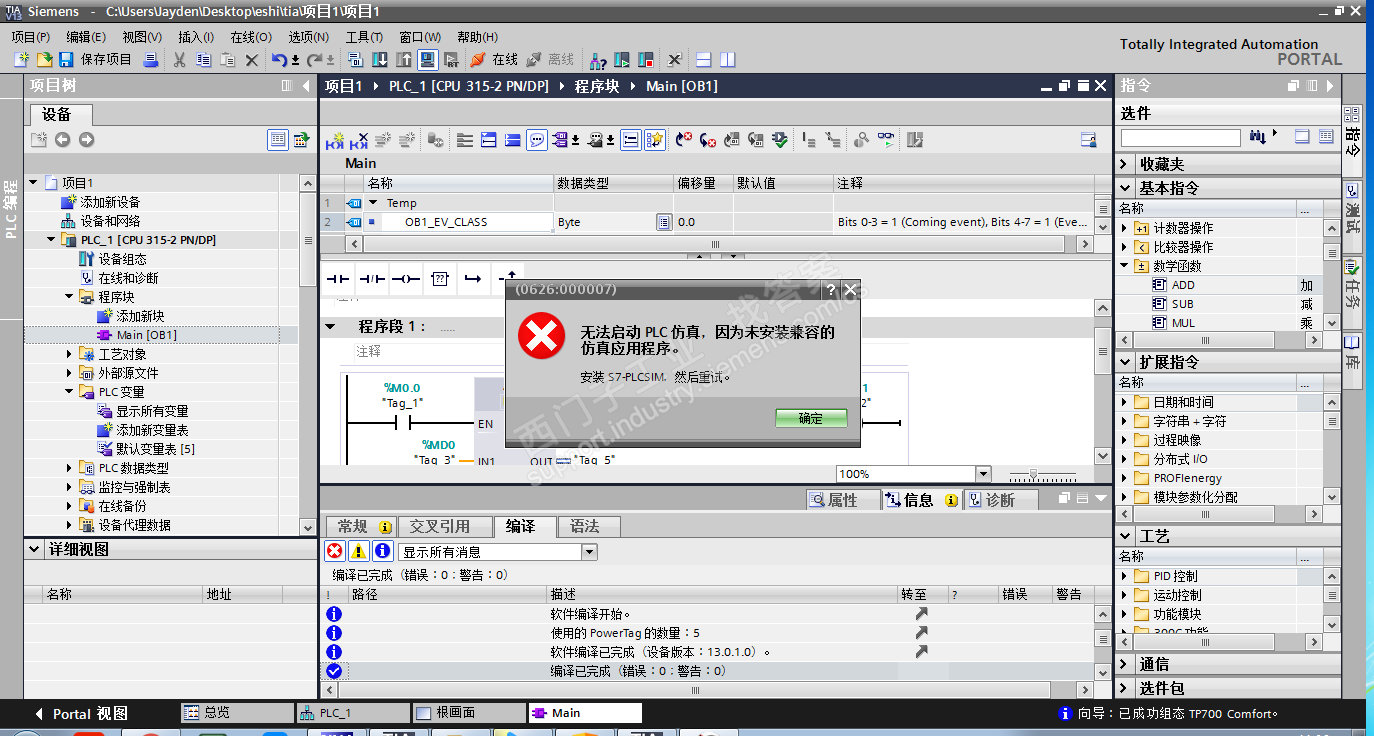Viewport: 1374px width, 736px height.
Task: Collapse the PLC 变量 tree node
Action: coord(70,392)
